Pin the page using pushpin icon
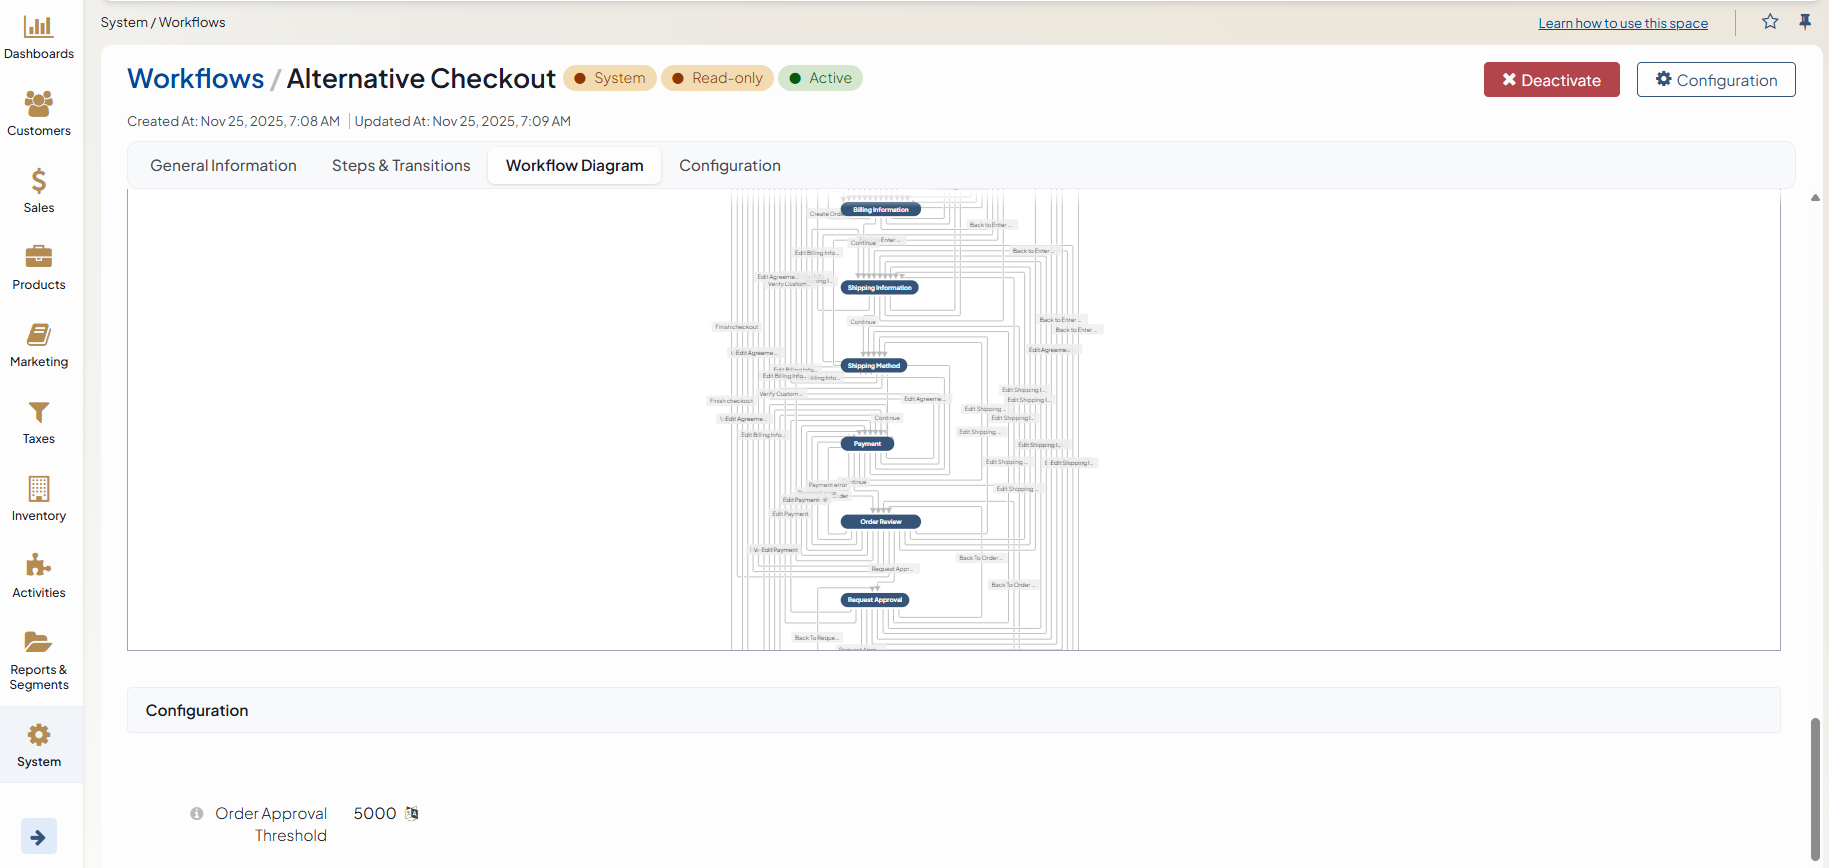 coord(1805,22)
